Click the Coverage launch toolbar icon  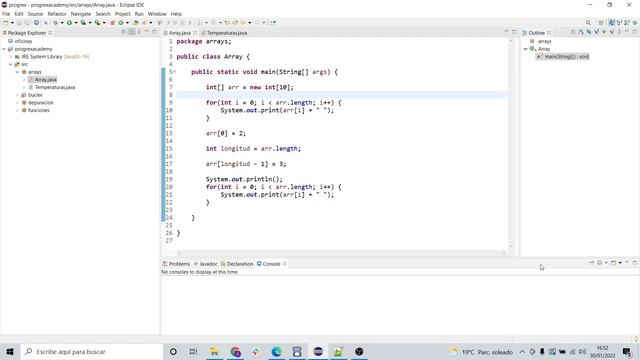click(x=83, y=23)
